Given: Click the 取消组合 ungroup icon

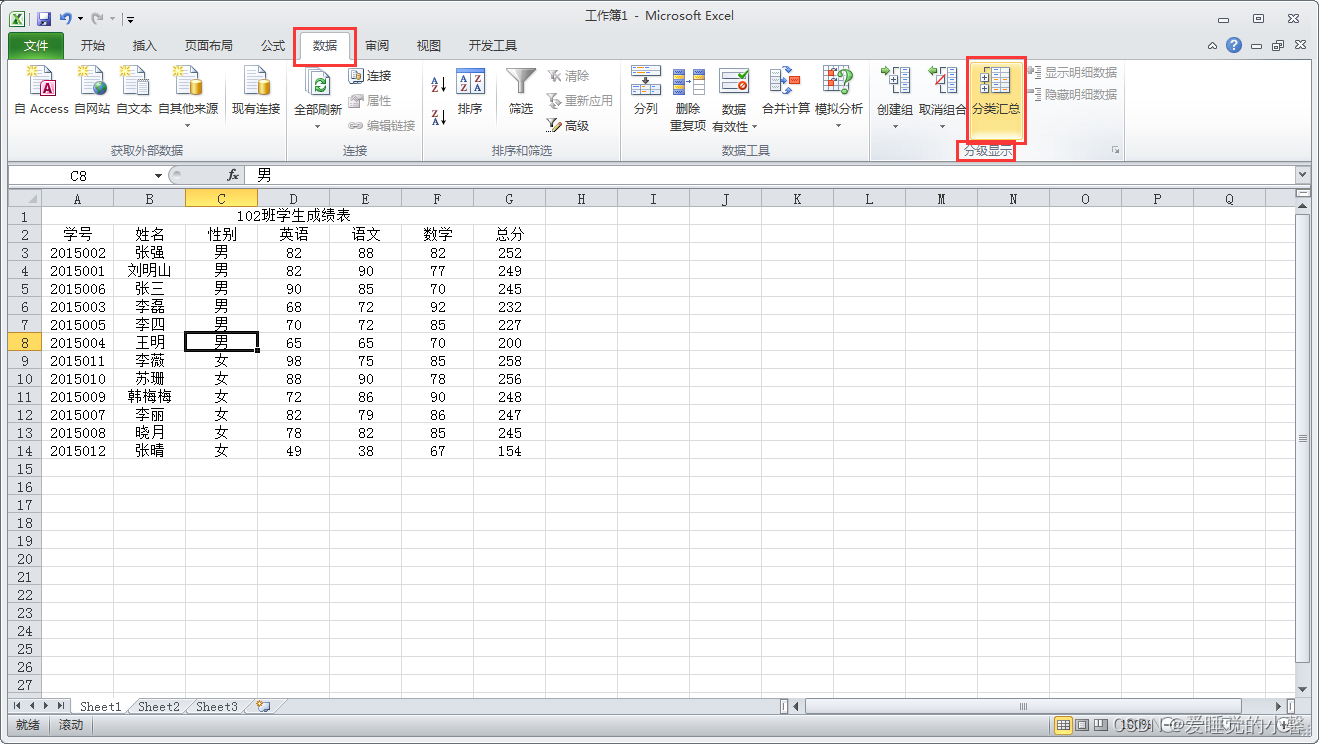Looking at the screenshot, I should click(x=942, y=82).
